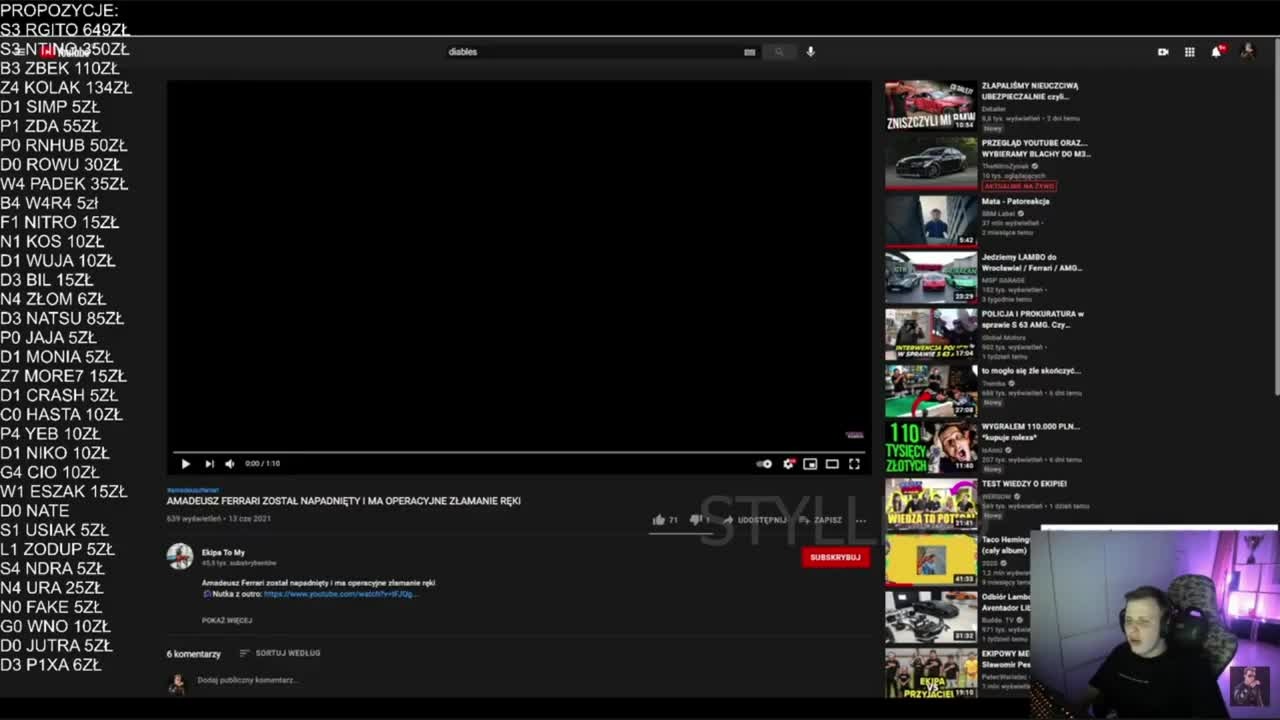Click the add public comment field

pyautogui.click(x=246, y=680)
